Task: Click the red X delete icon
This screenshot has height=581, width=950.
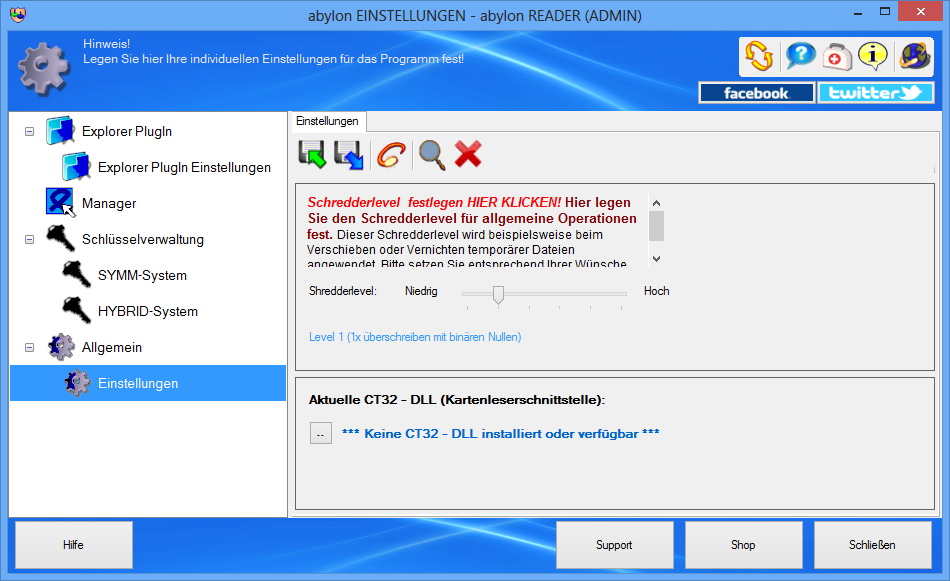Action: (x=468, y=154)
